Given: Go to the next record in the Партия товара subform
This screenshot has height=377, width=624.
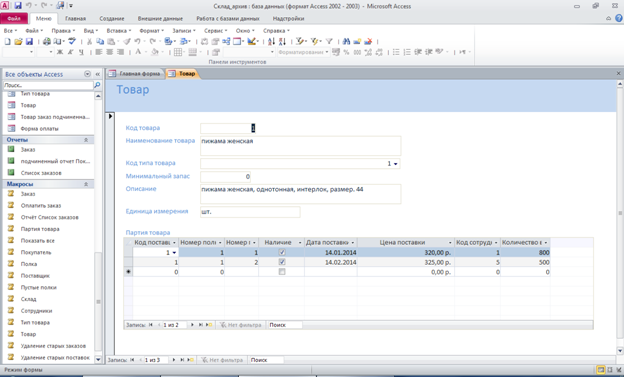Looking at the screenshot, I should (192, 325).
